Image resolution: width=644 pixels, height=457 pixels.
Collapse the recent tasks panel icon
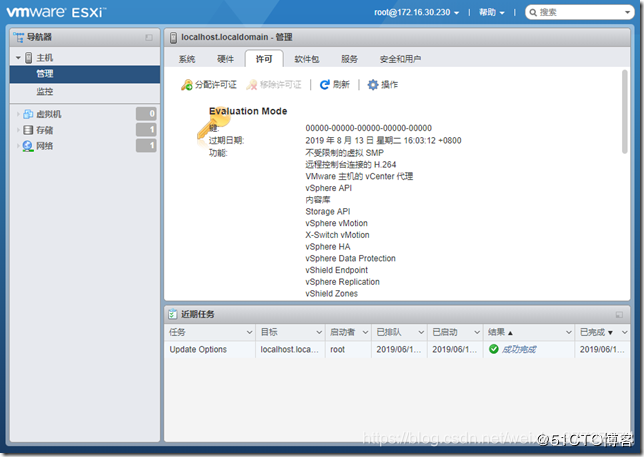[x=619, y=315]
